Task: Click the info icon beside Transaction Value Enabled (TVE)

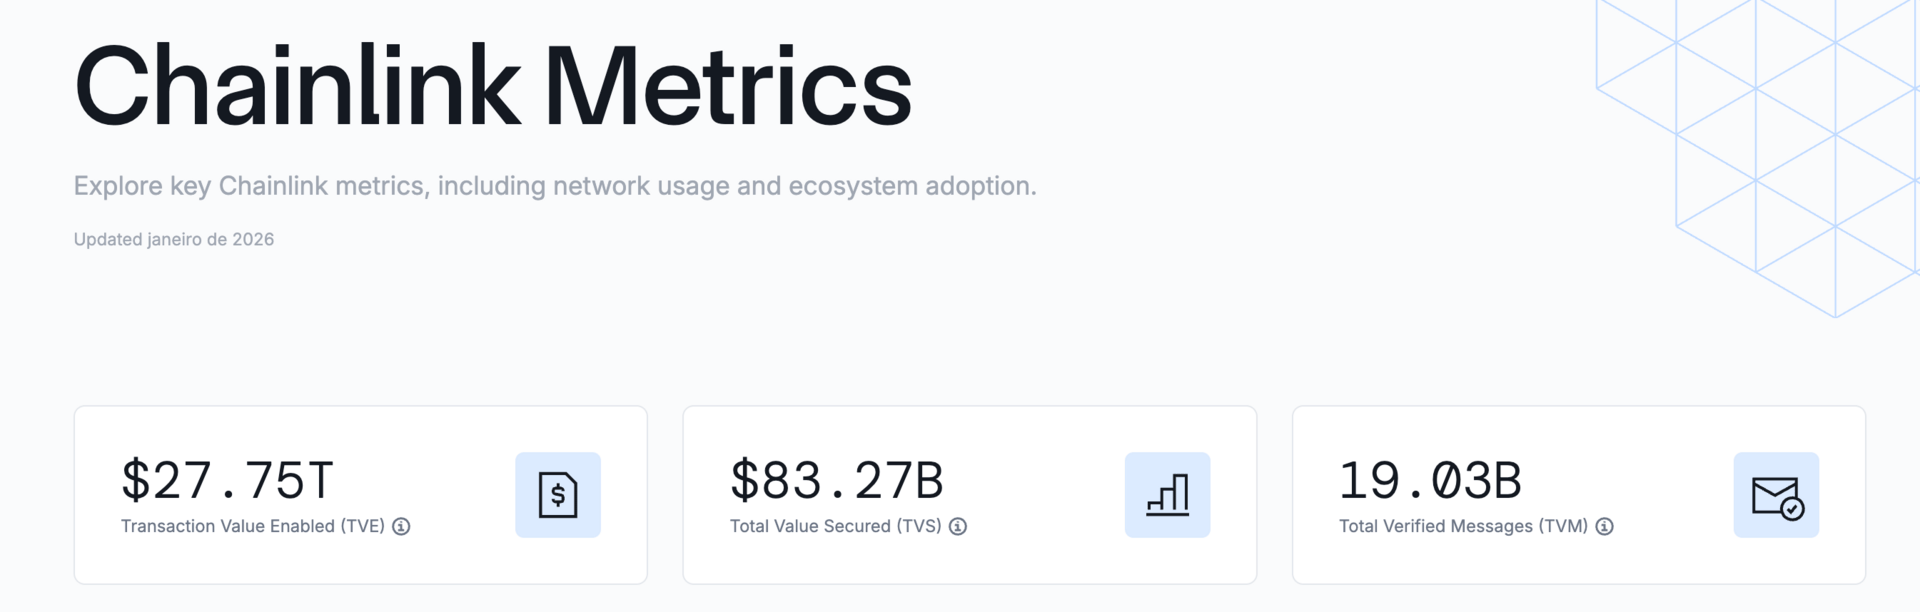Action: [401, 526]
